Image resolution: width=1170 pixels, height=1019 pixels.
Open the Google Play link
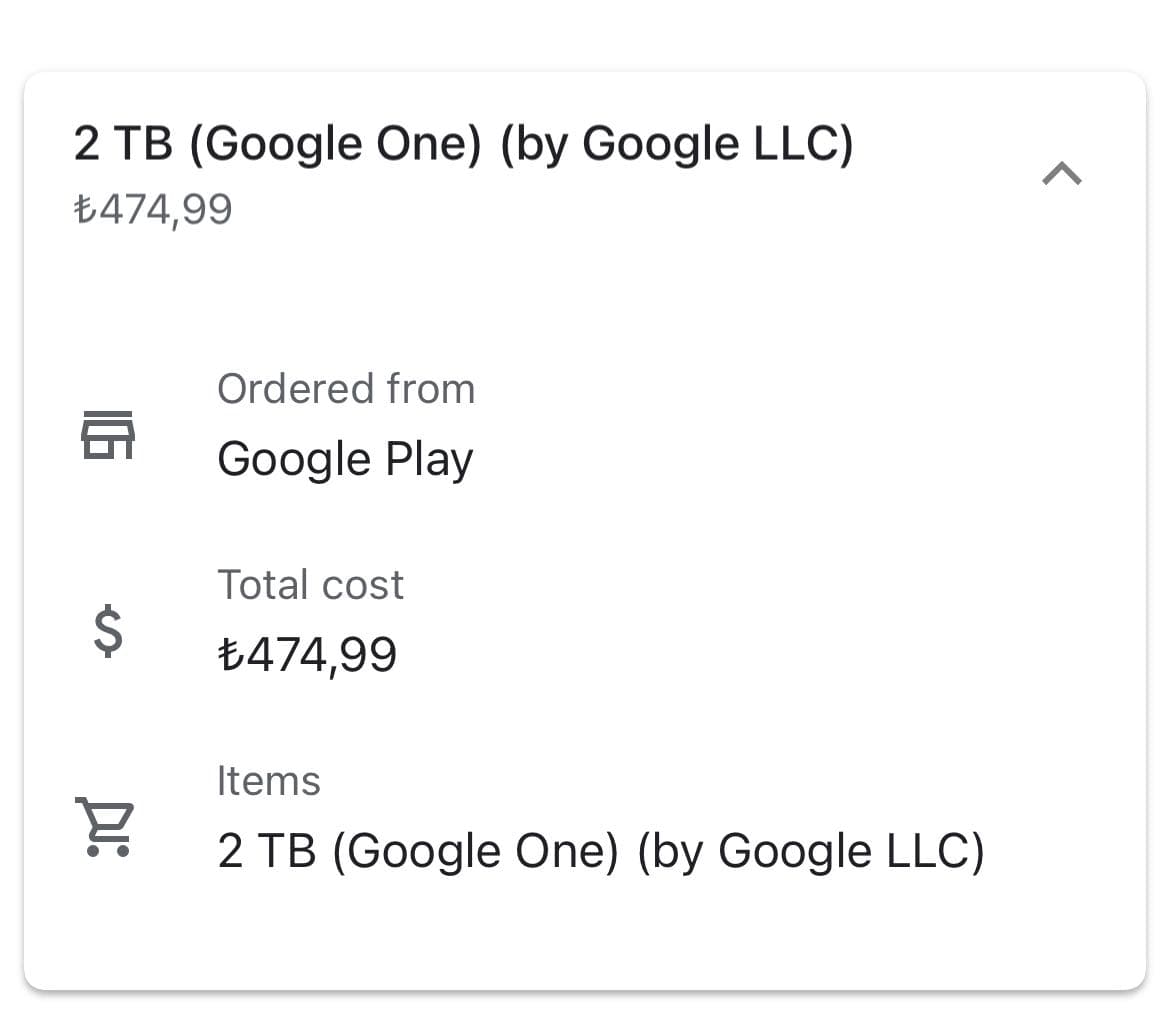click(345, 458)
